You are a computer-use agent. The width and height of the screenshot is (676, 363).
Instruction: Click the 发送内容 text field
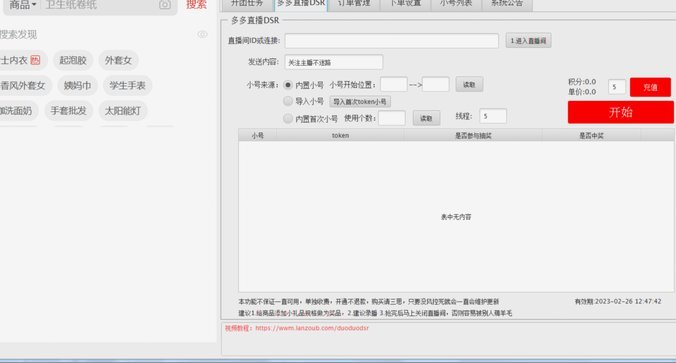tap(334, 62)
